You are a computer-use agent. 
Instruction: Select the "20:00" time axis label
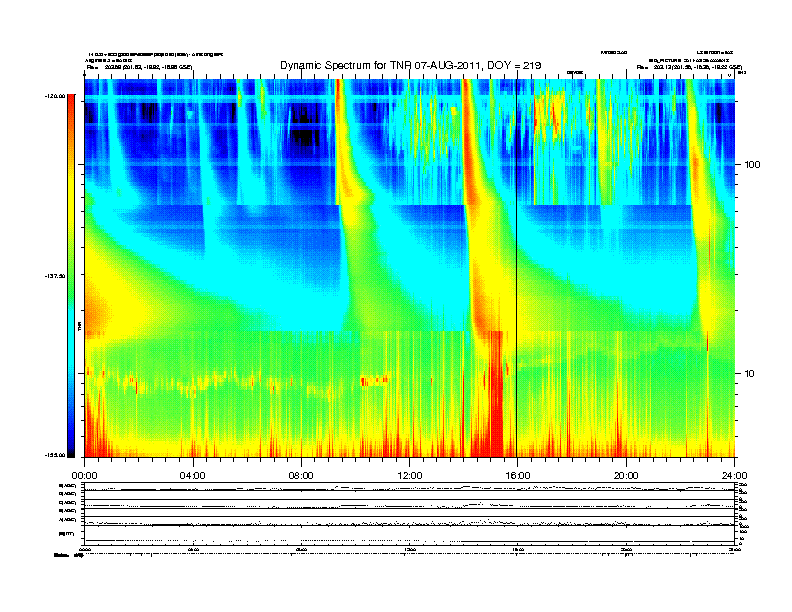(626, 476)
